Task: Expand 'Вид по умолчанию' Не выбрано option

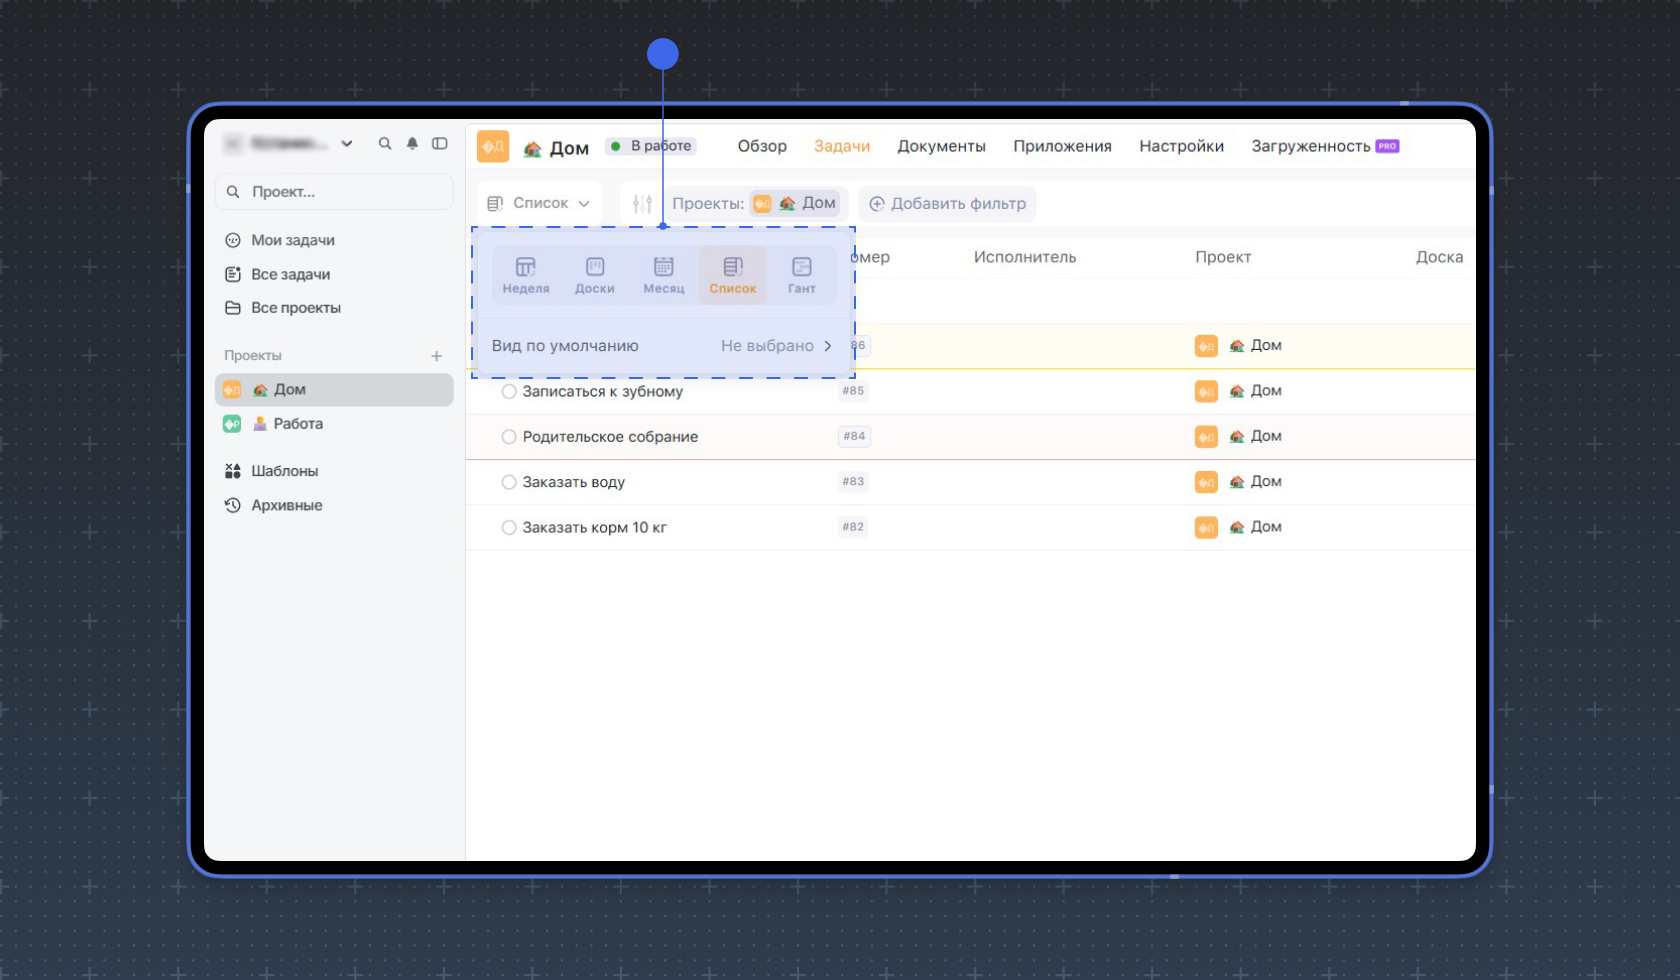Action: tap(776, 346)
